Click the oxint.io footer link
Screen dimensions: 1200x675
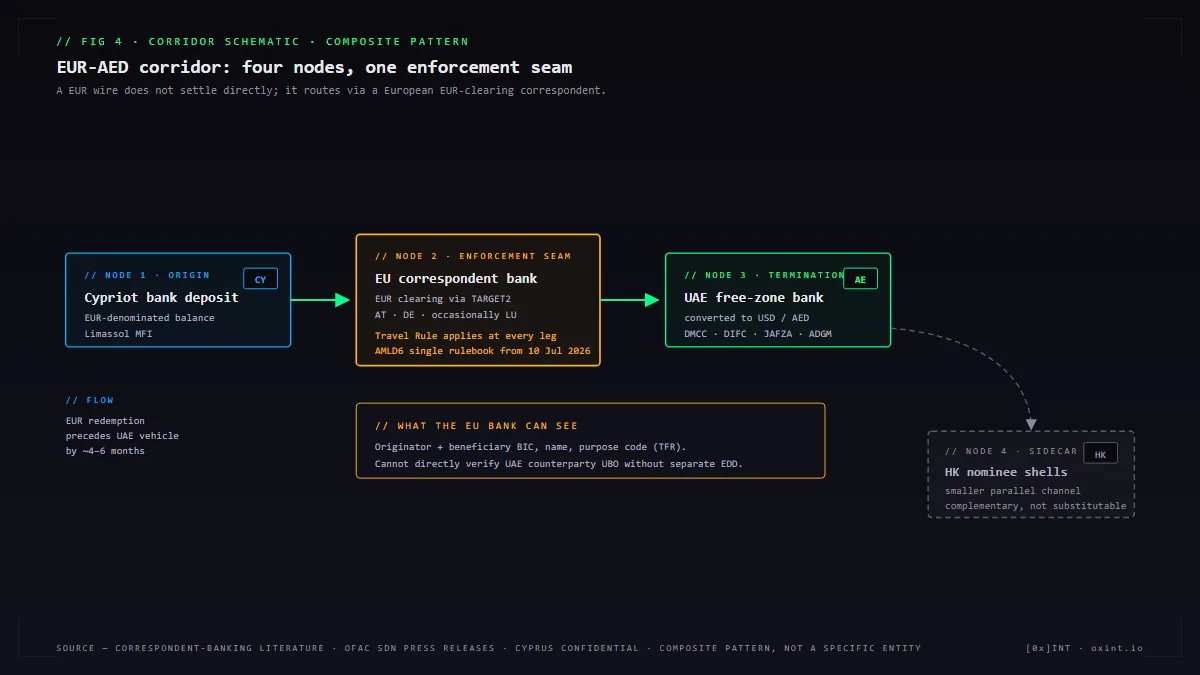coord(1117,648)
